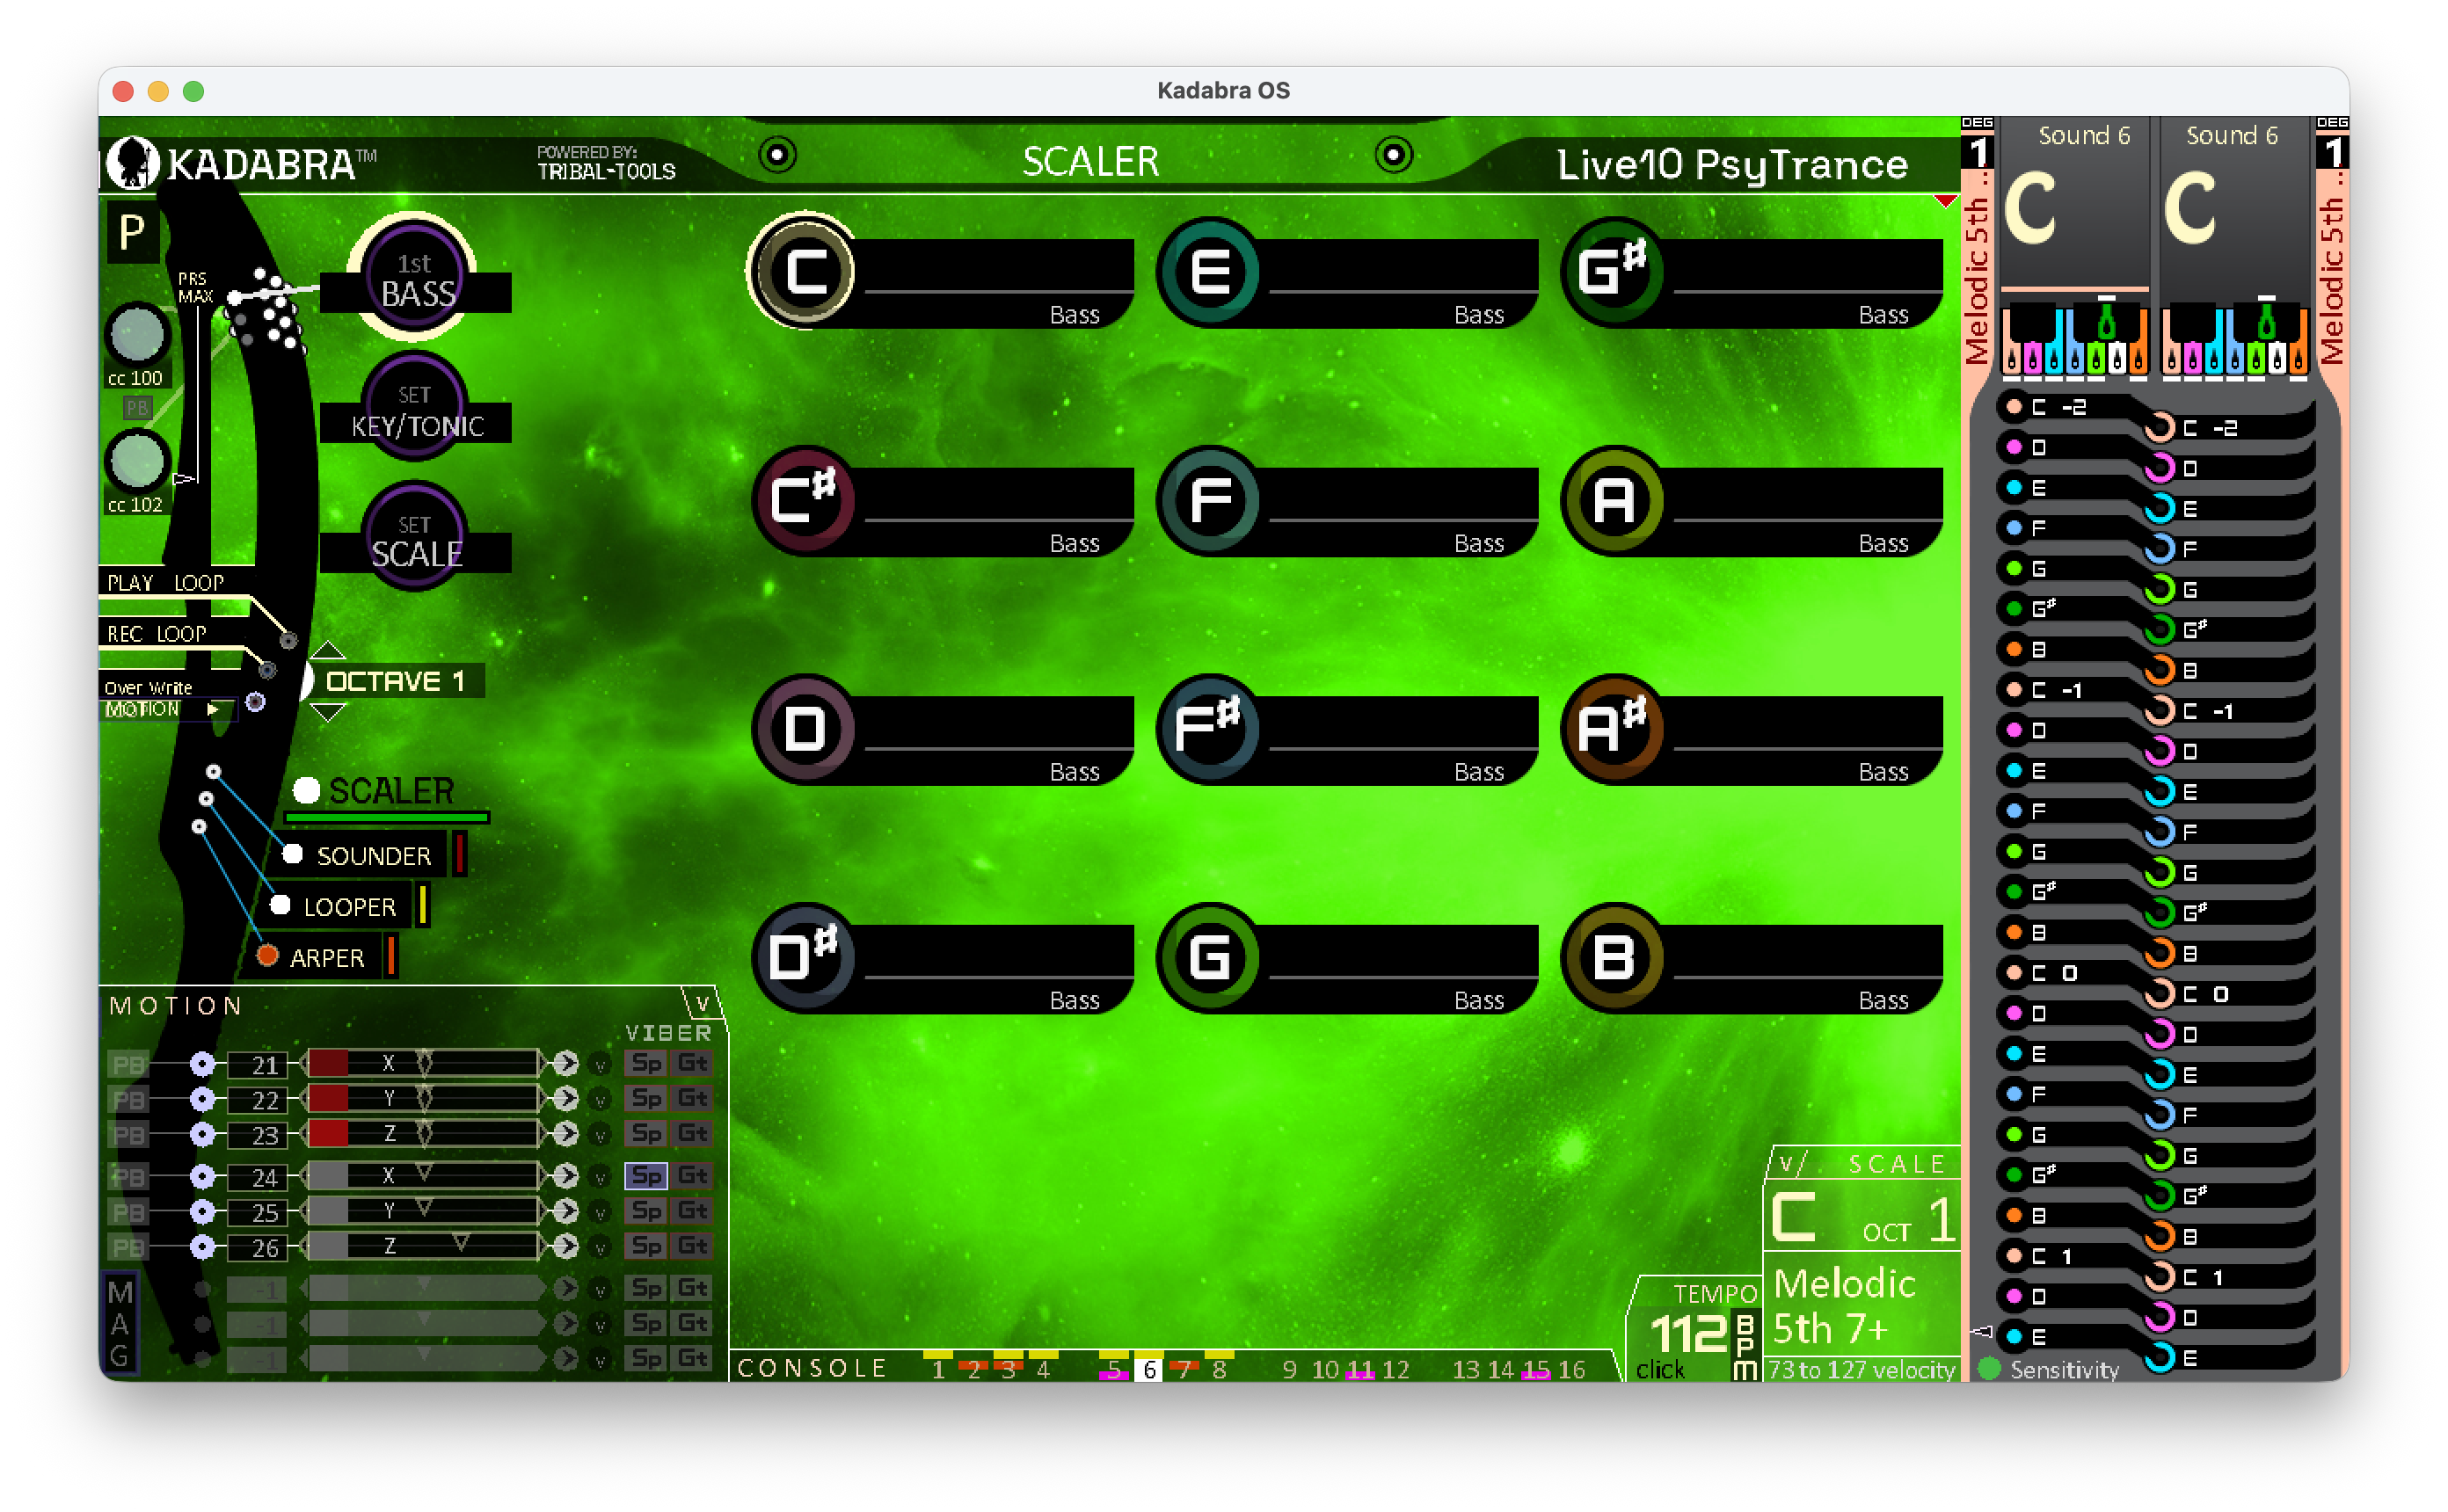Click the arrow icon in motion row 26

(x=566, y=1247)
